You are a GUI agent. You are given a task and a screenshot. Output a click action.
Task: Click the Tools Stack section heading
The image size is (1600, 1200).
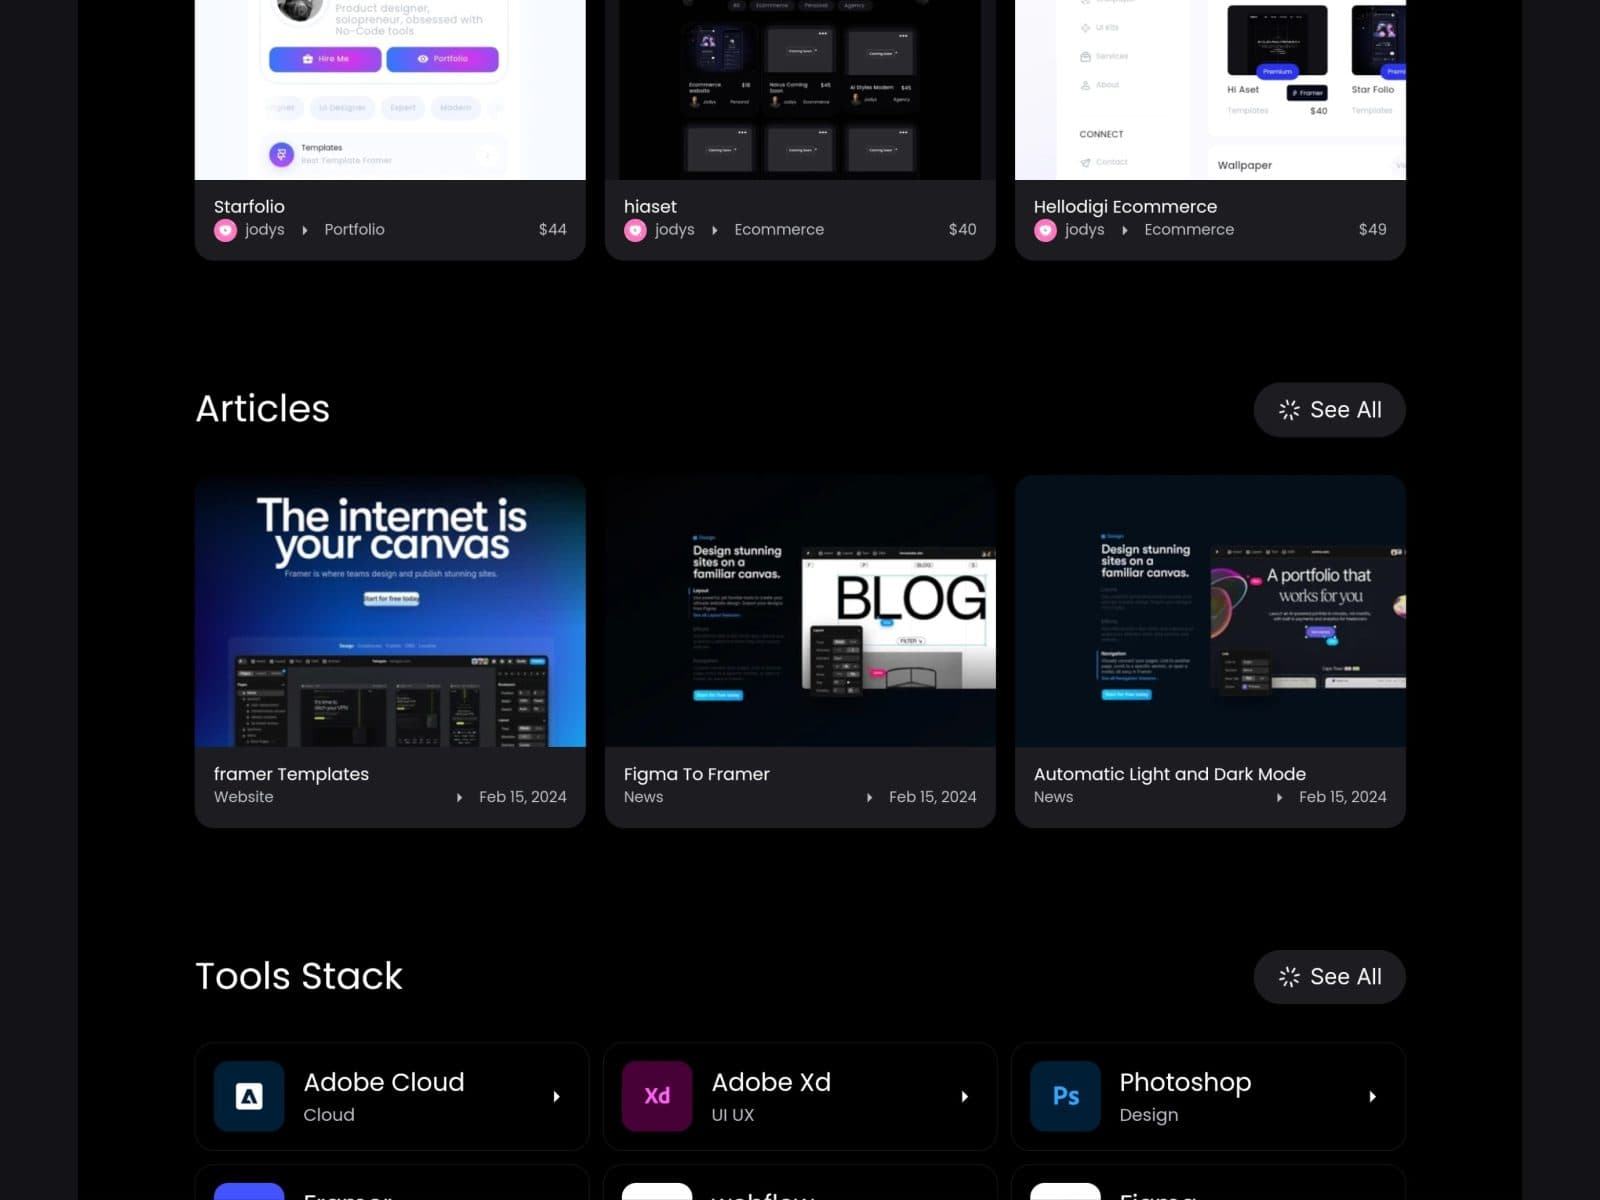pyautogui.click(x=299, y=976)
